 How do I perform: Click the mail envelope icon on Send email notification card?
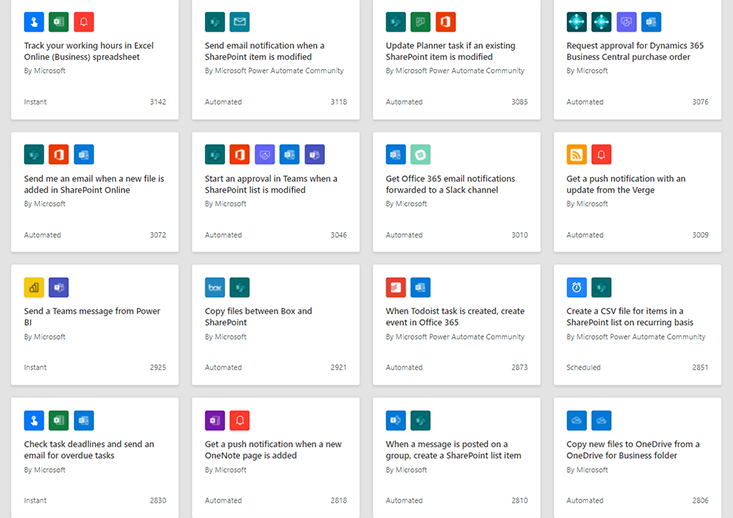click(x=240, y=22)
